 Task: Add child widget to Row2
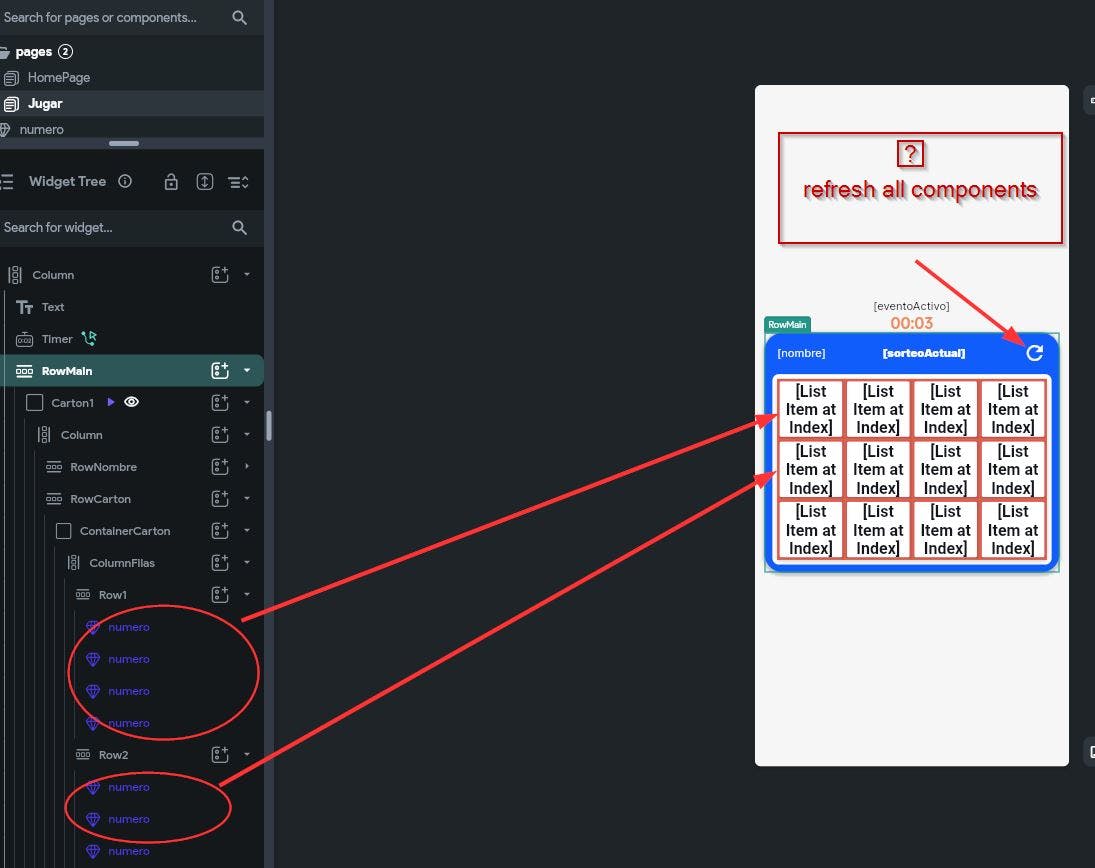pos(220,754)
